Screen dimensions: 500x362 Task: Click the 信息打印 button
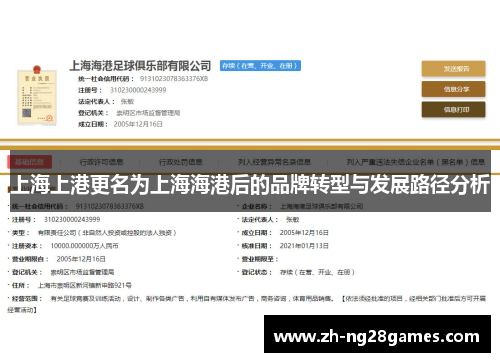(x=453, y=110)
